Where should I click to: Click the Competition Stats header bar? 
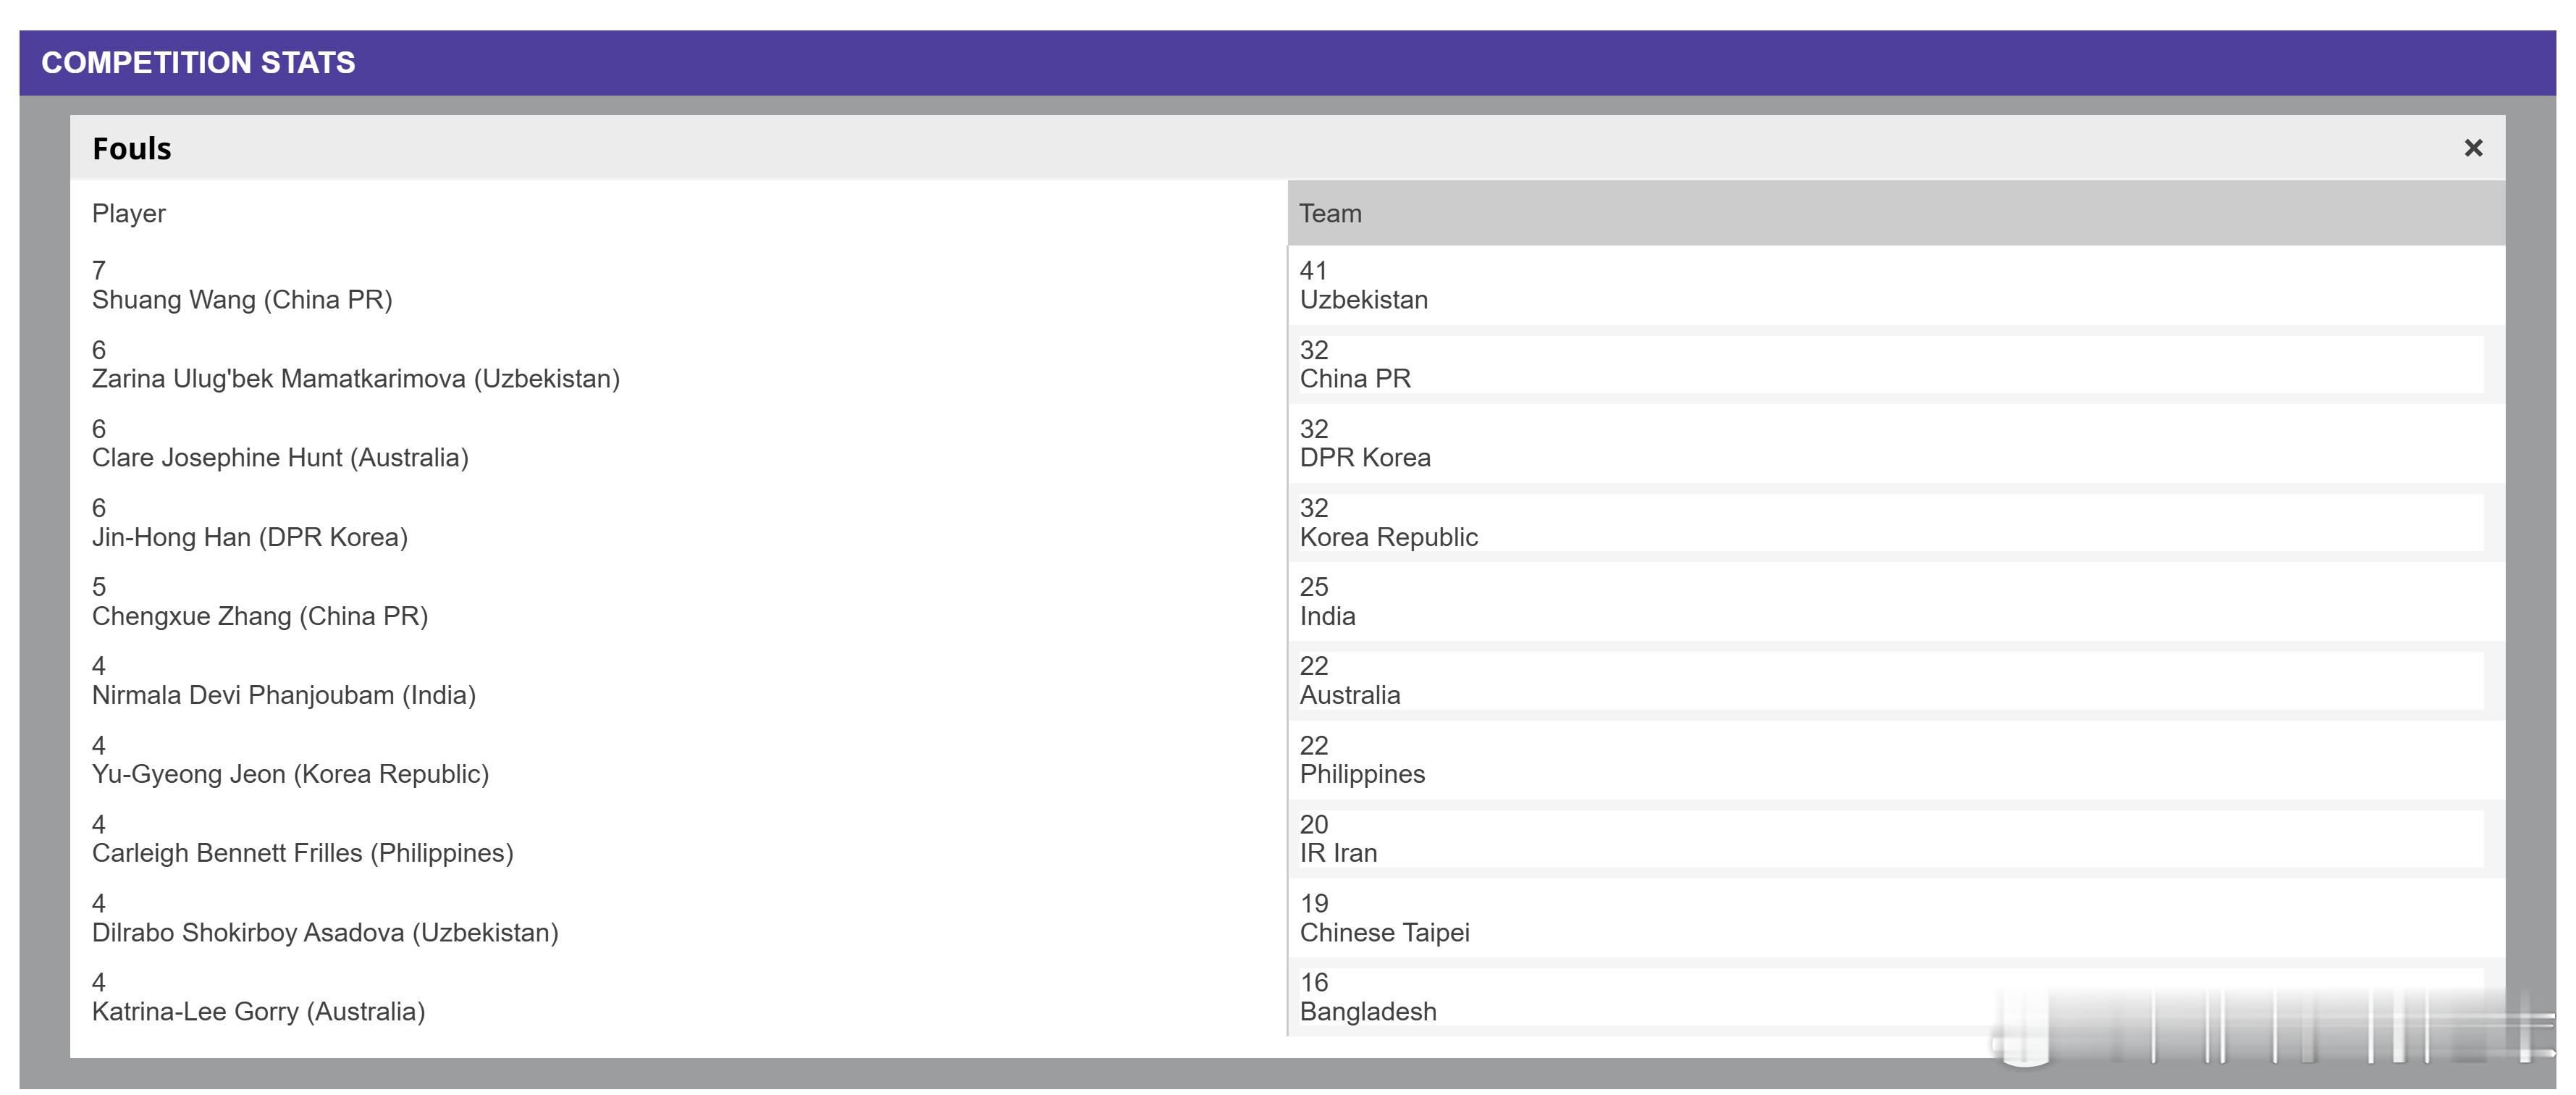[198, 62]
